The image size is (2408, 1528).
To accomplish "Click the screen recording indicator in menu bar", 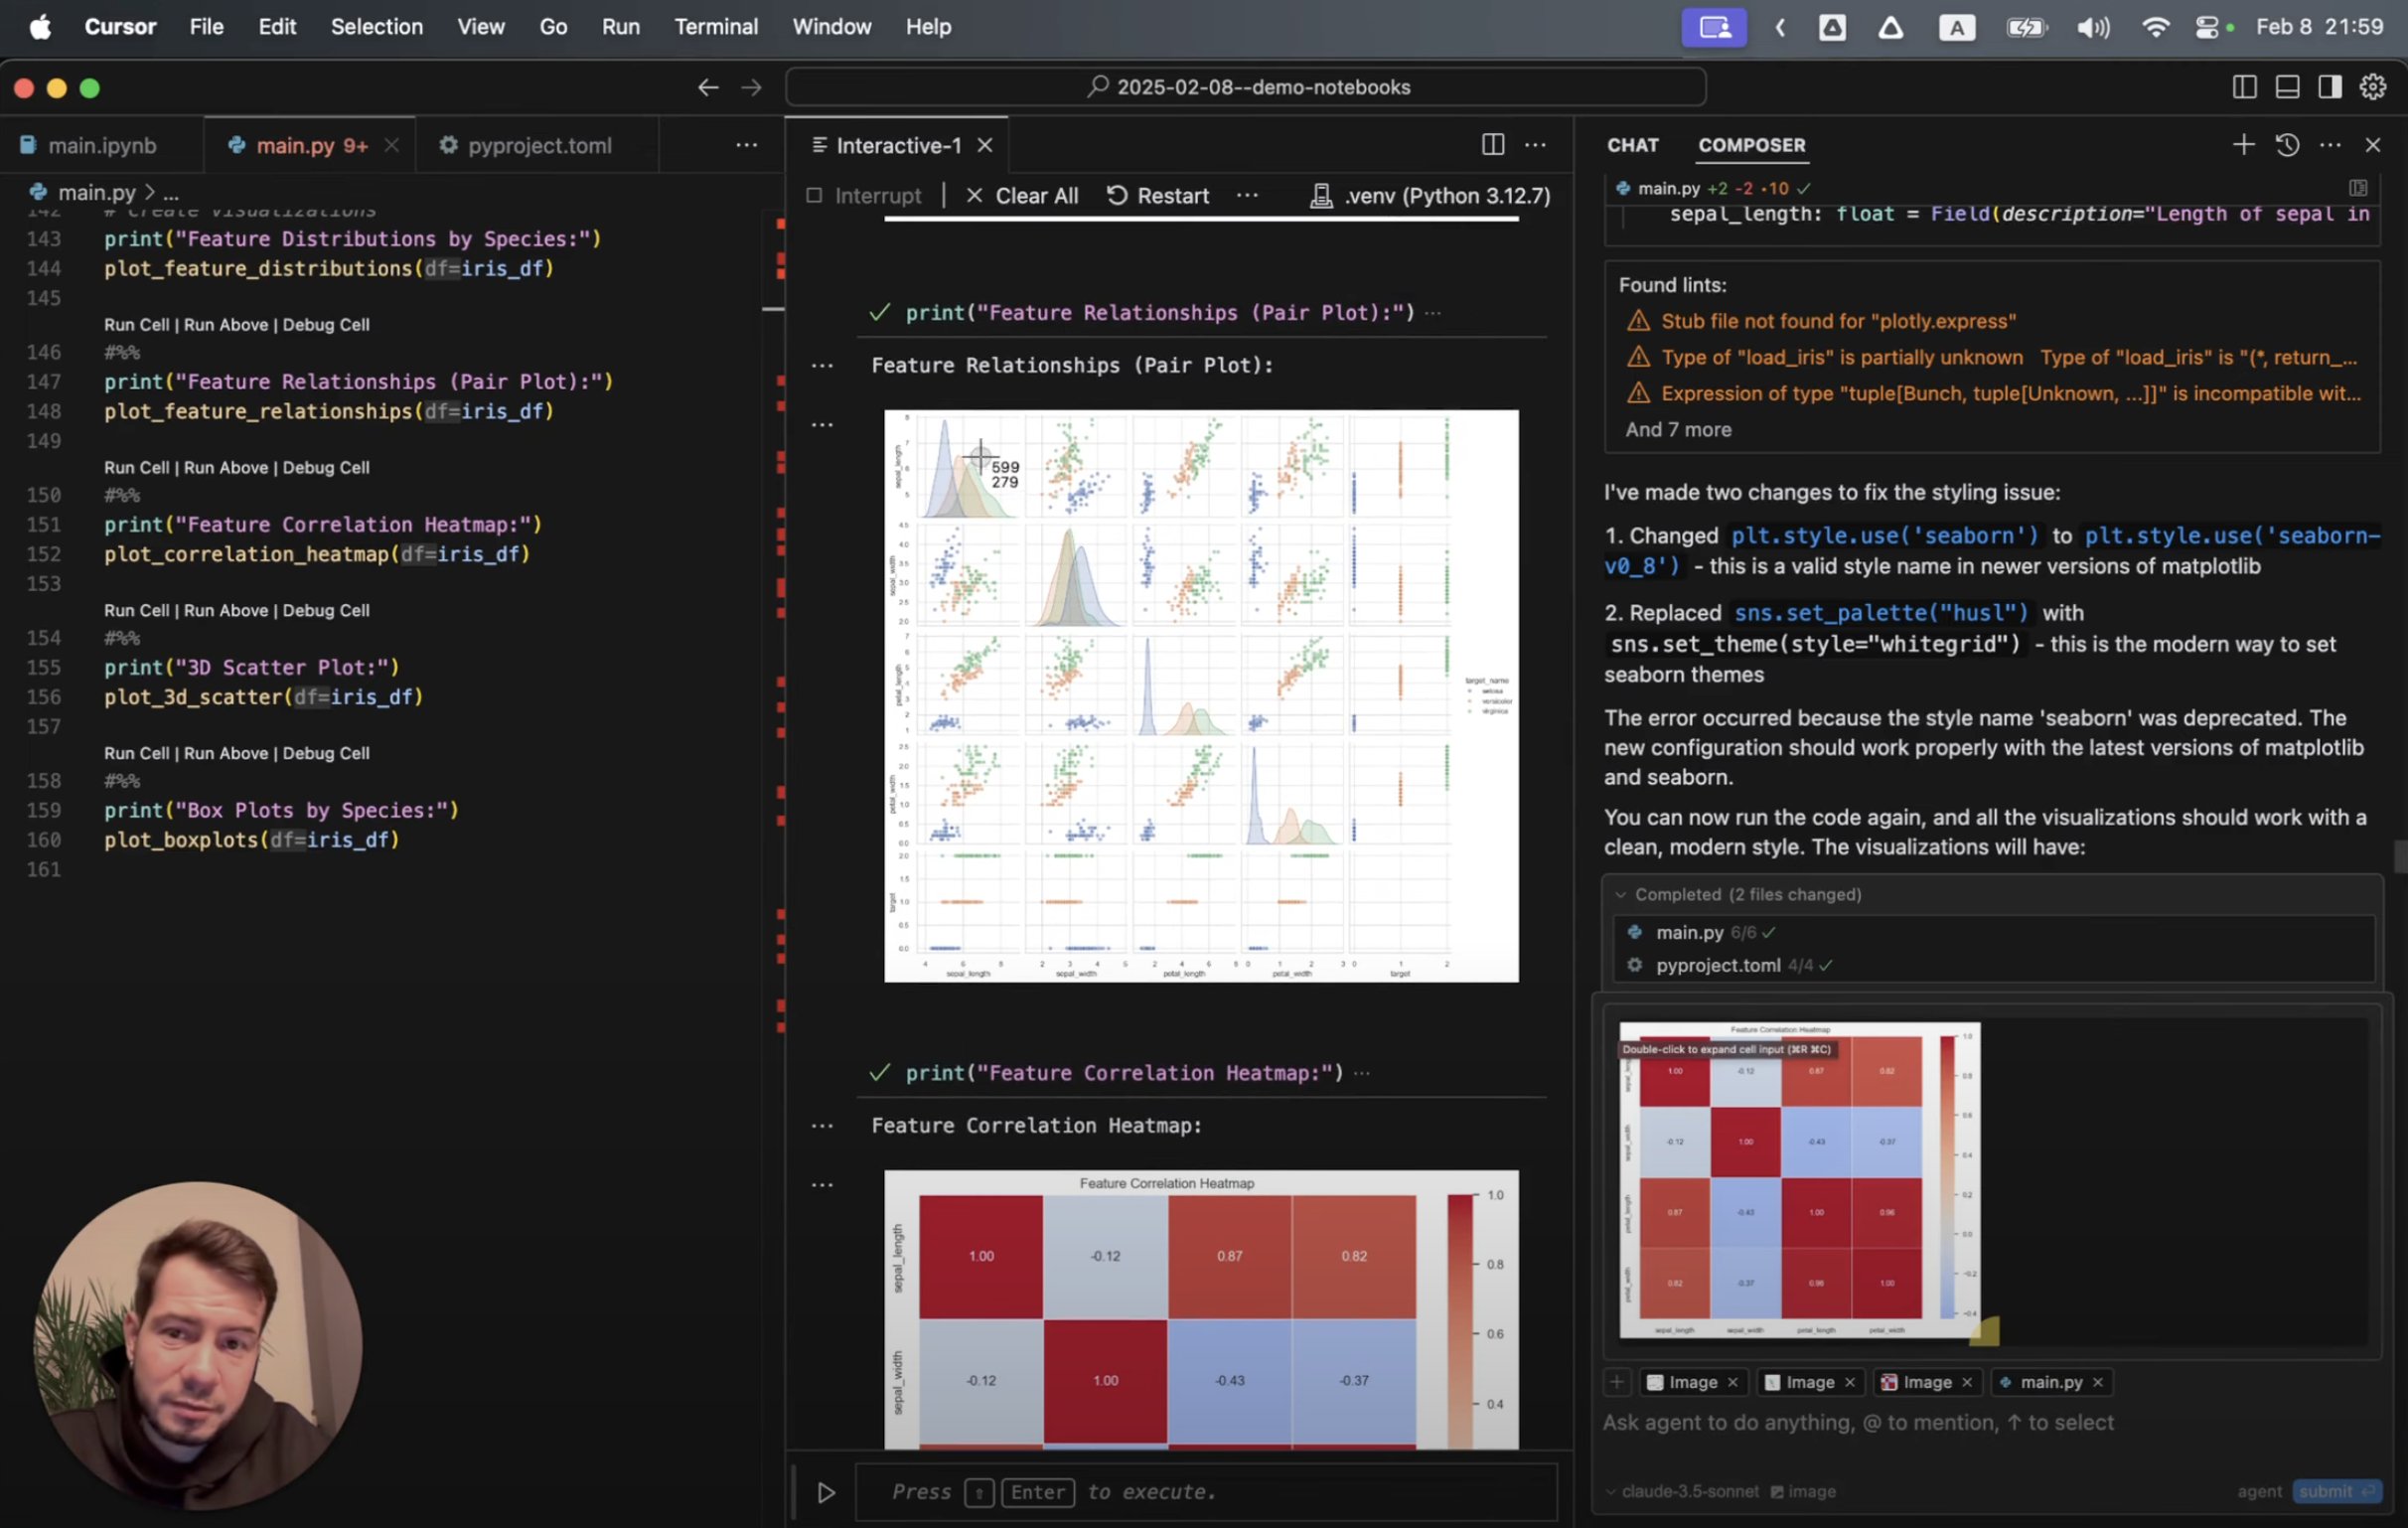I will (x=1714, y=27).
